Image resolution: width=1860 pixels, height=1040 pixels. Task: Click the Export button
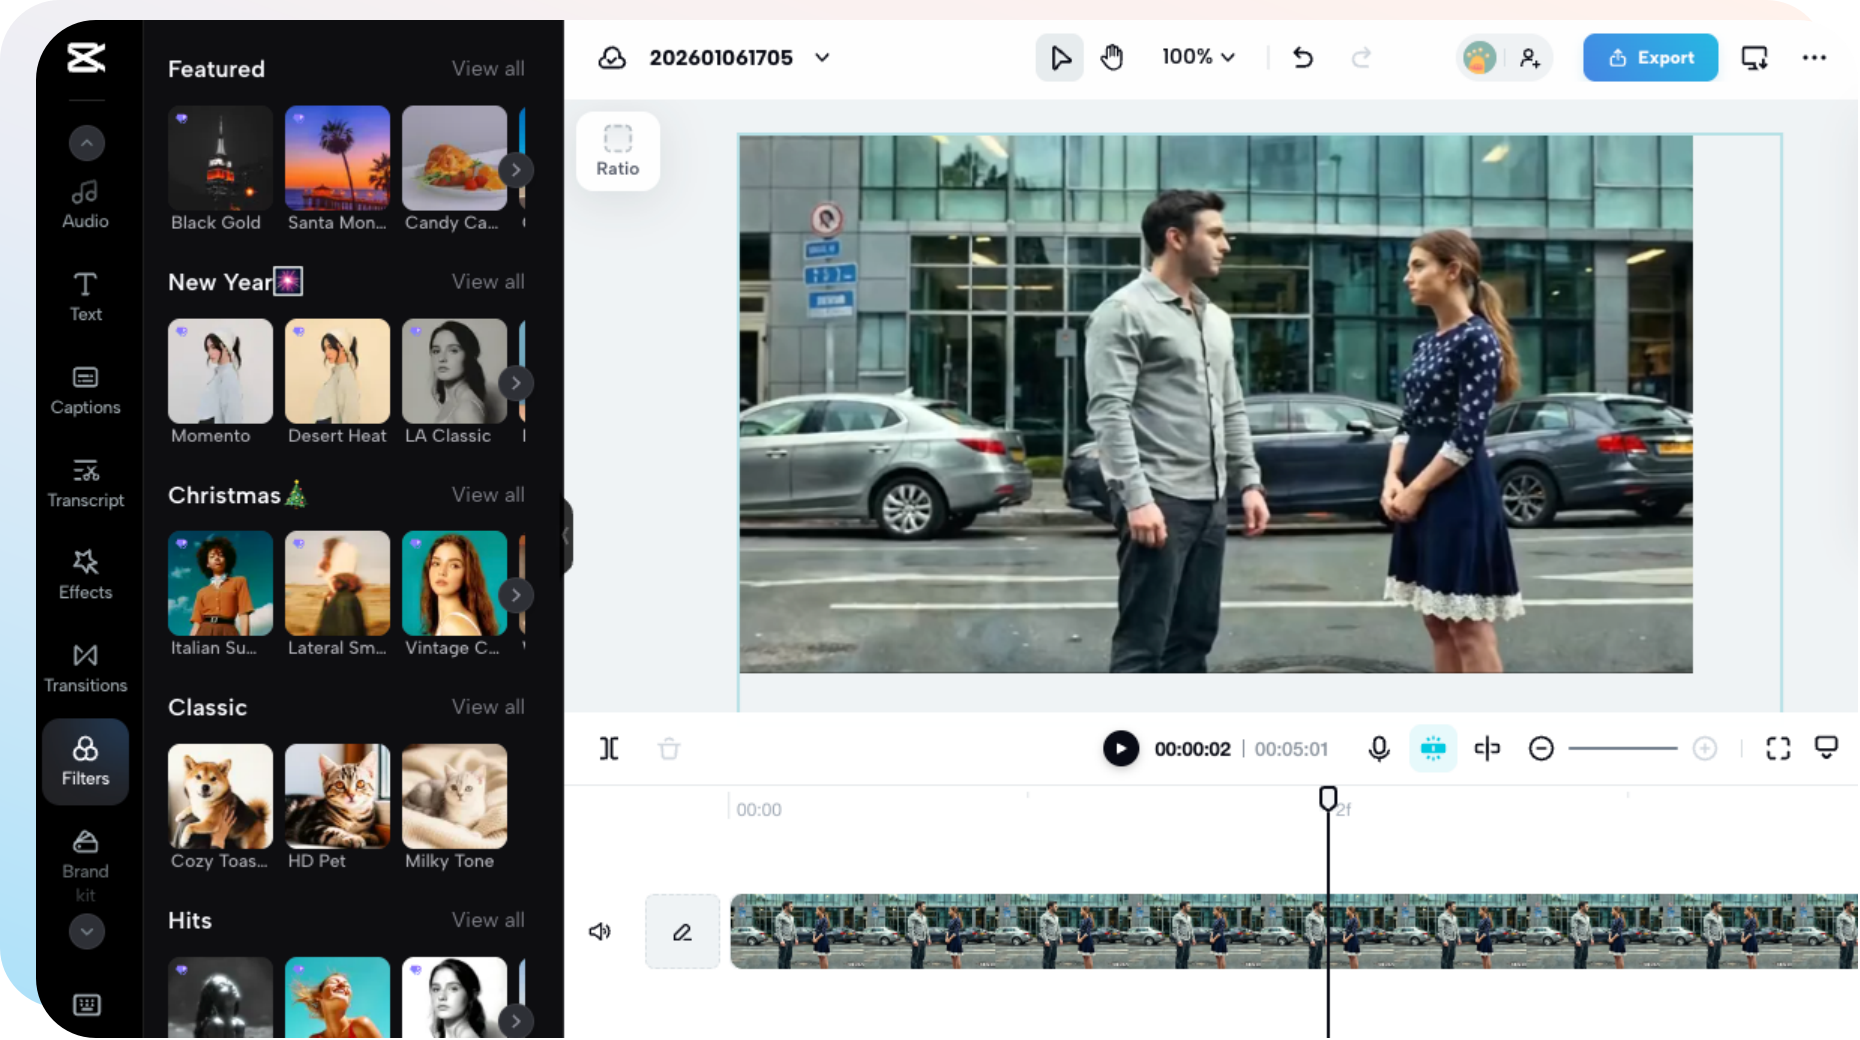coord(1650,58)
